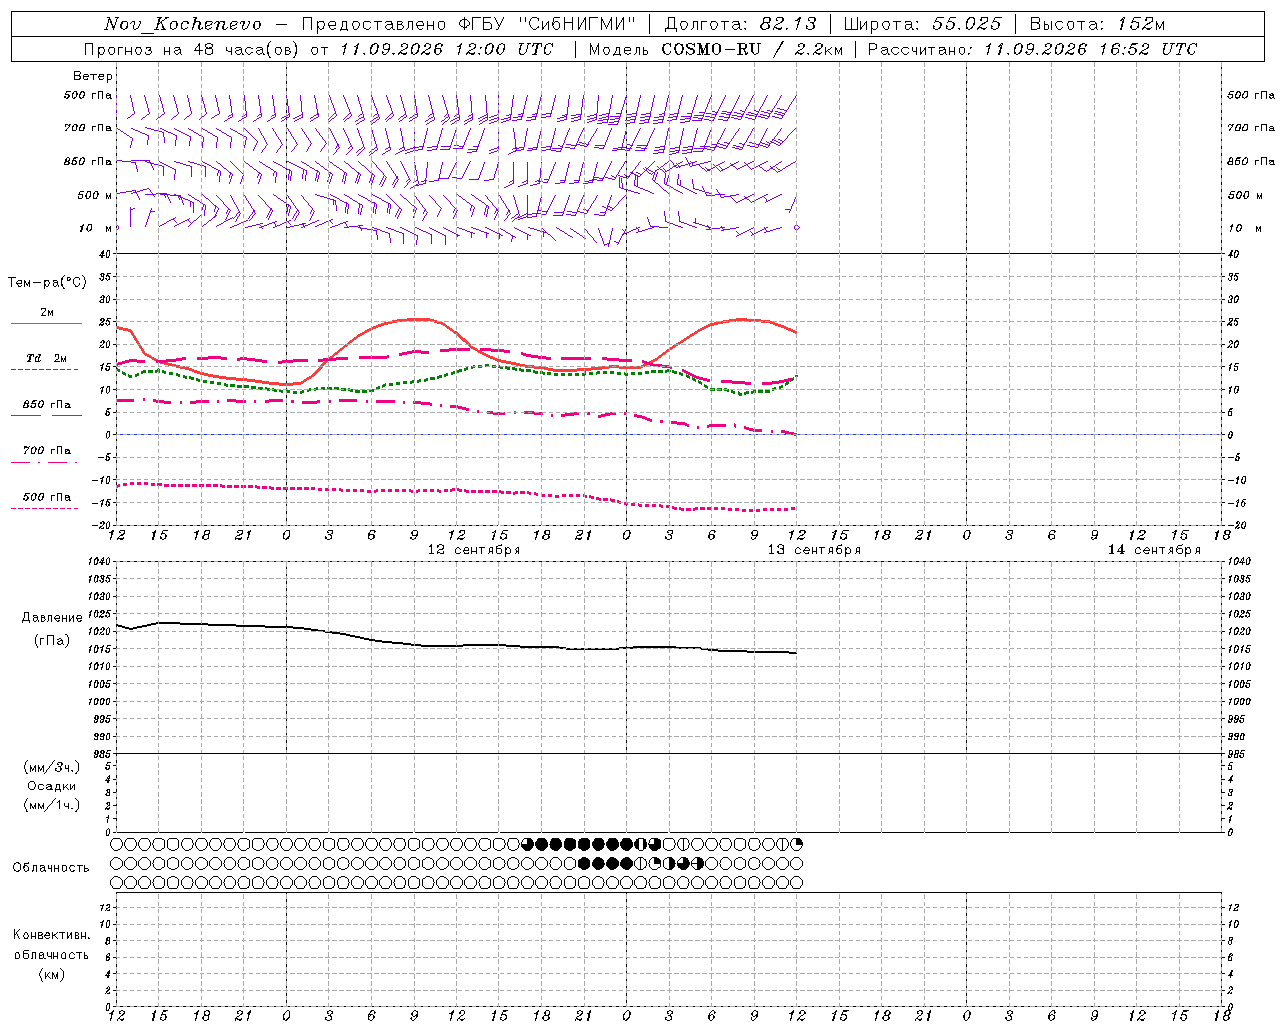This screenshot has height=1024, width=1280.
Task: Click the Облачность cloud cover label
Action: [x=51, y=867]
